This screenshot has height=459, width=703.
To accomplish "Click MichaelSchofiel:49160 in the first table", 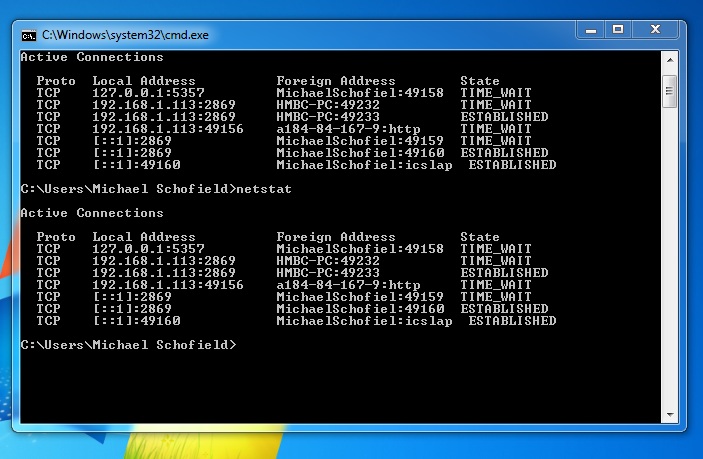I will [x=360, y=153].
